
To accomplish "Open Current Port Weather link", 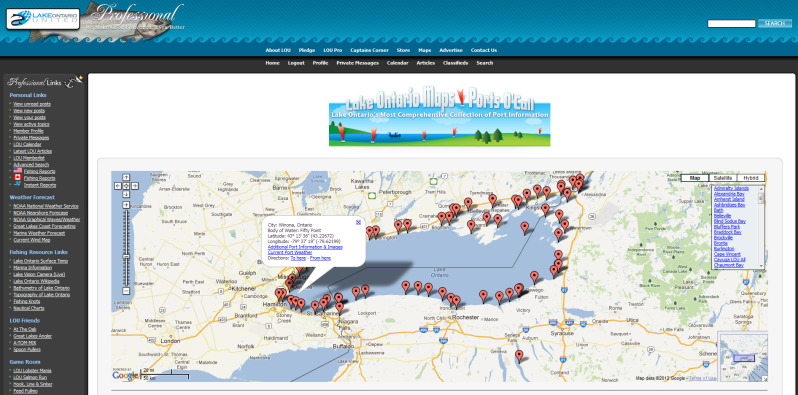I will [x=290, y=252].
